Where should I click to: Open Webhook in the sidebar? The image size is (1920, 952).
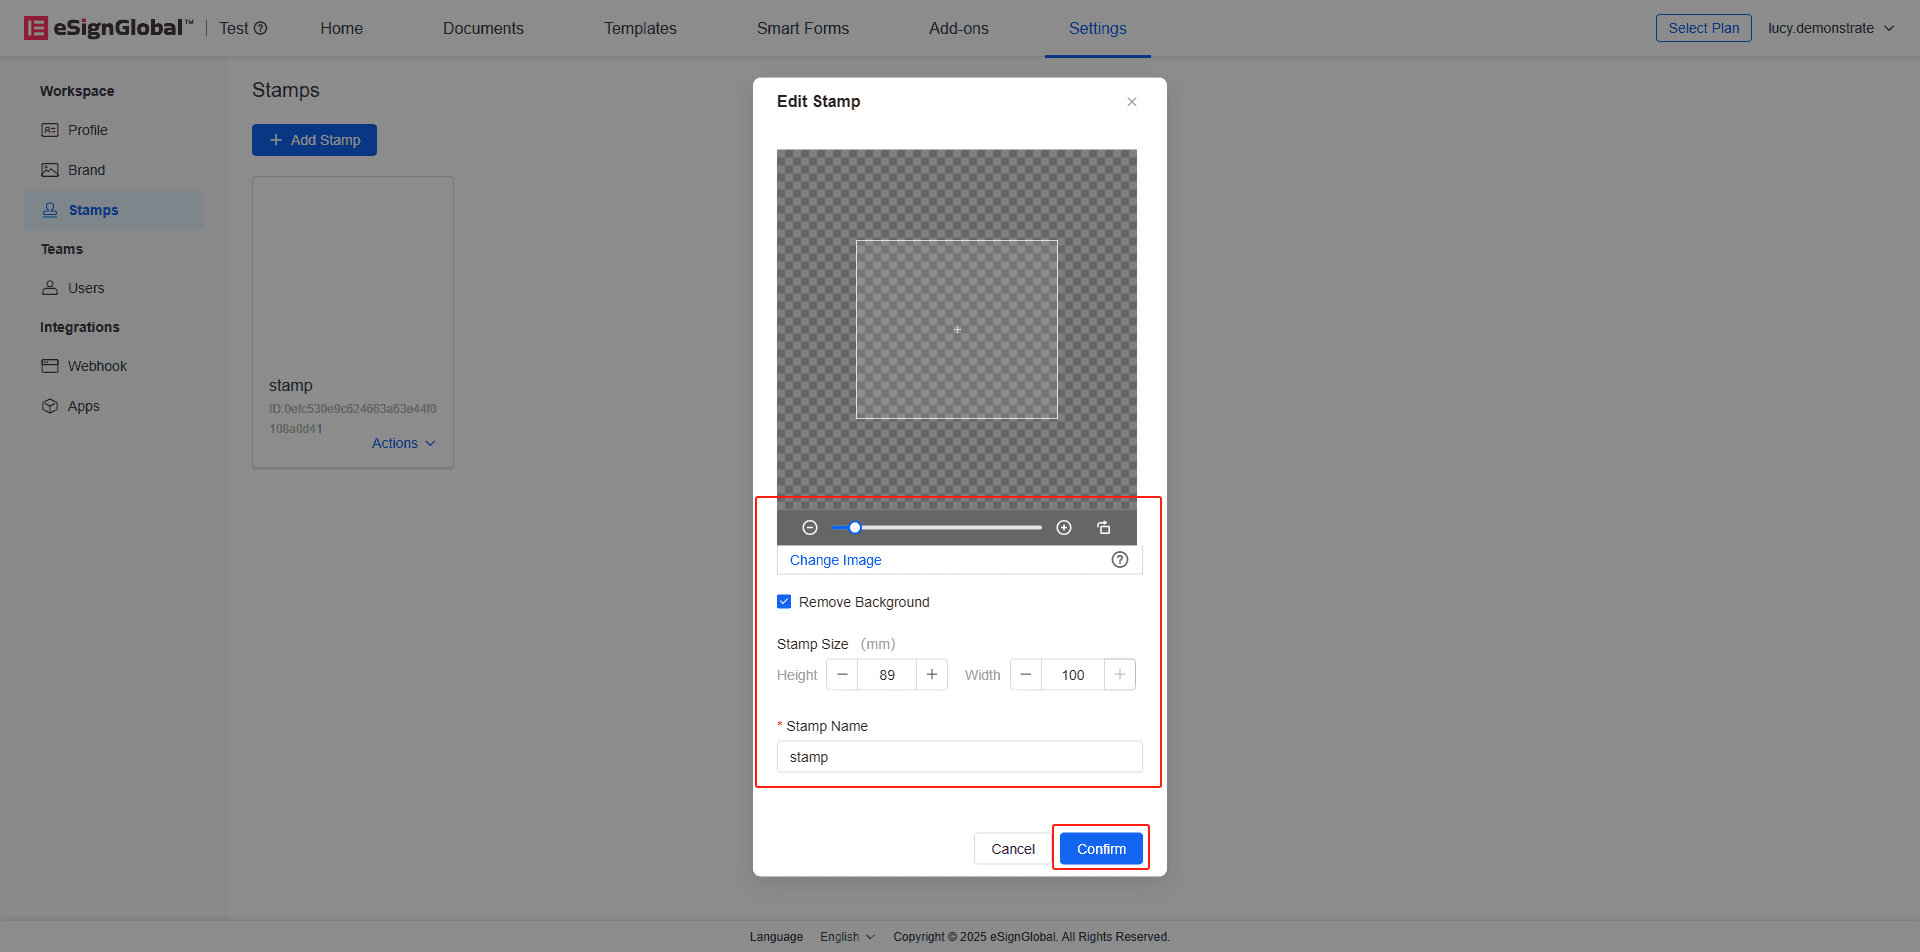point(97,366)
